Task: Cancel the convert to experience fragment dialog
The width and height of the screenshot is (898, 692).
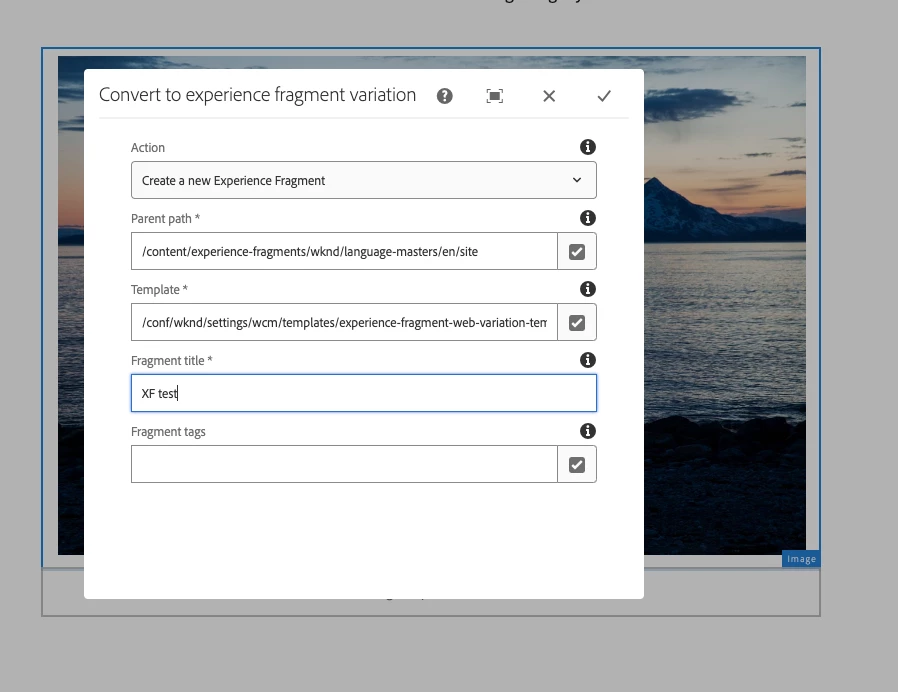Action: [549, 96]
